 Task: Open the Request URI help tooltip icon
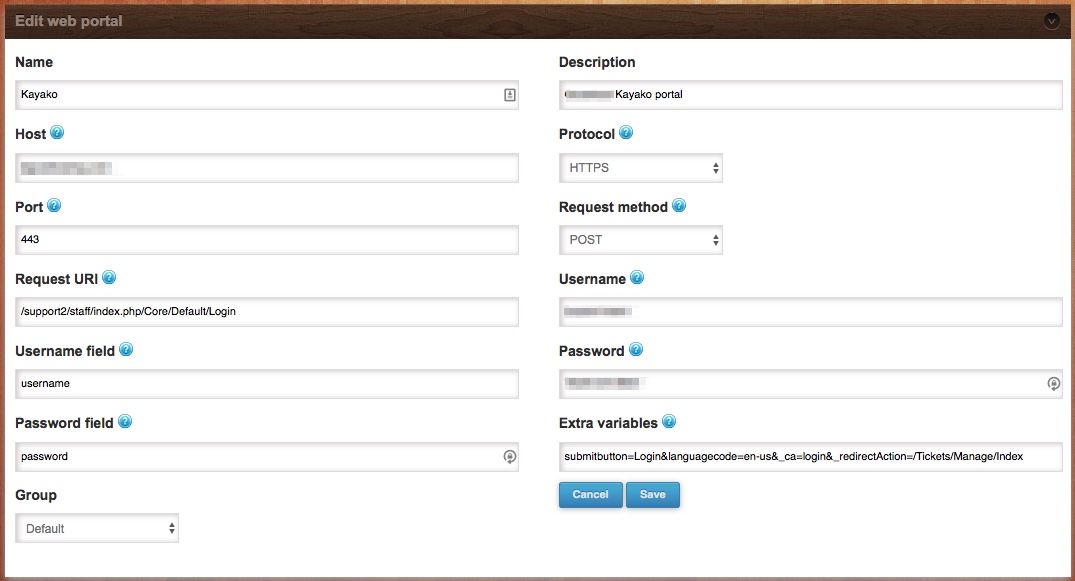click(x=109, y=277)
